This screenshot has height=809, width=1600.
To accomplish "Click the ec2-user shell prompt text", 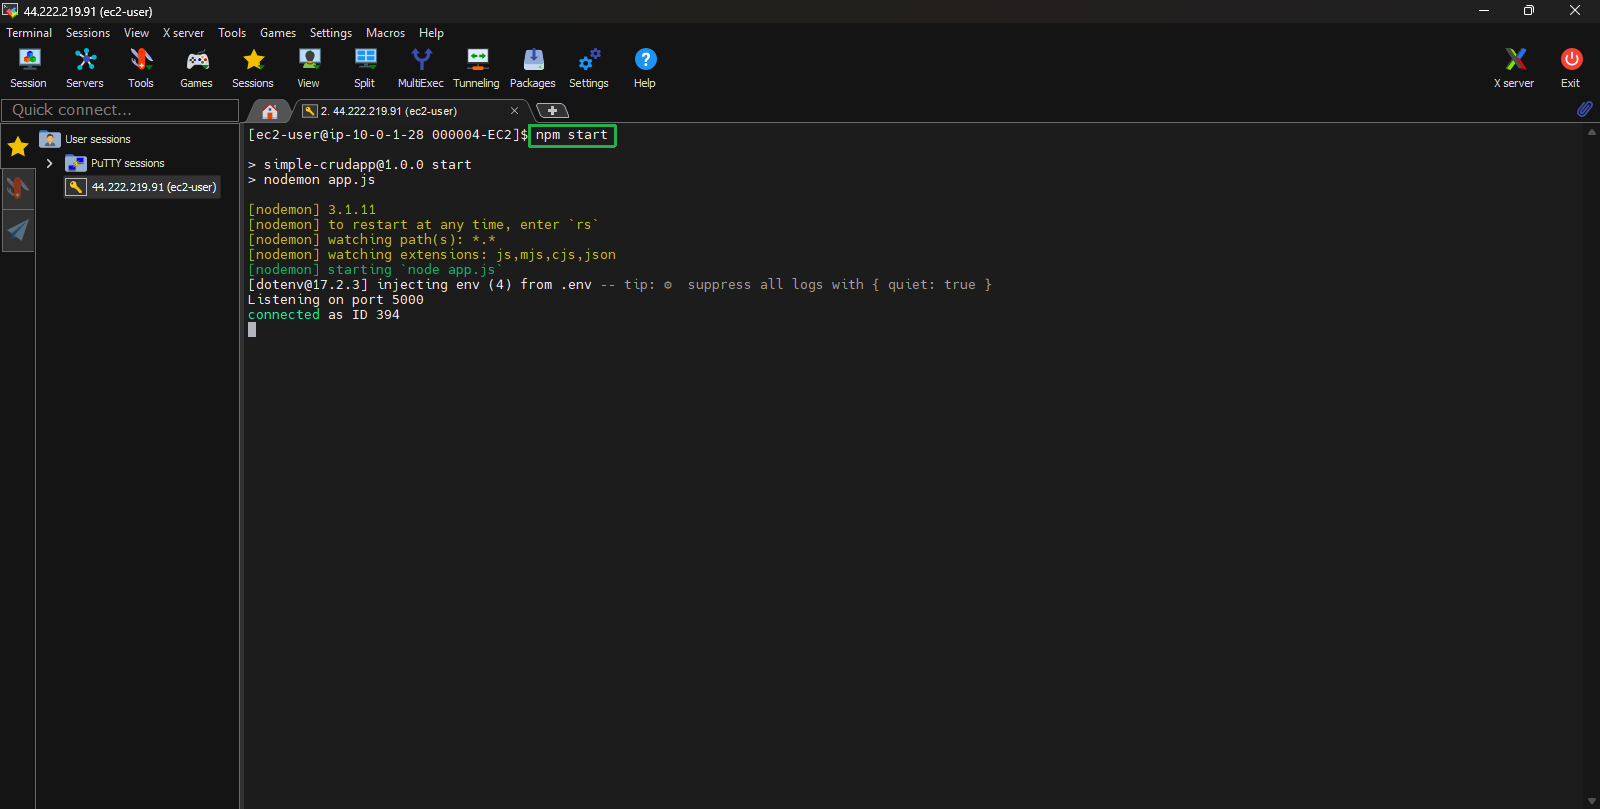I will click(x=388, y=135).
